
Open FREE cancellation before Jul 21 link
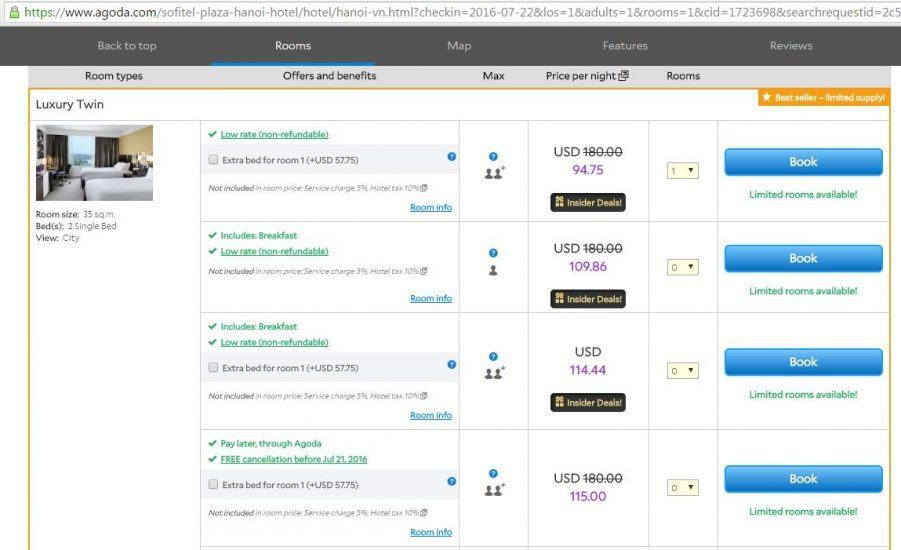click(293, 460)
